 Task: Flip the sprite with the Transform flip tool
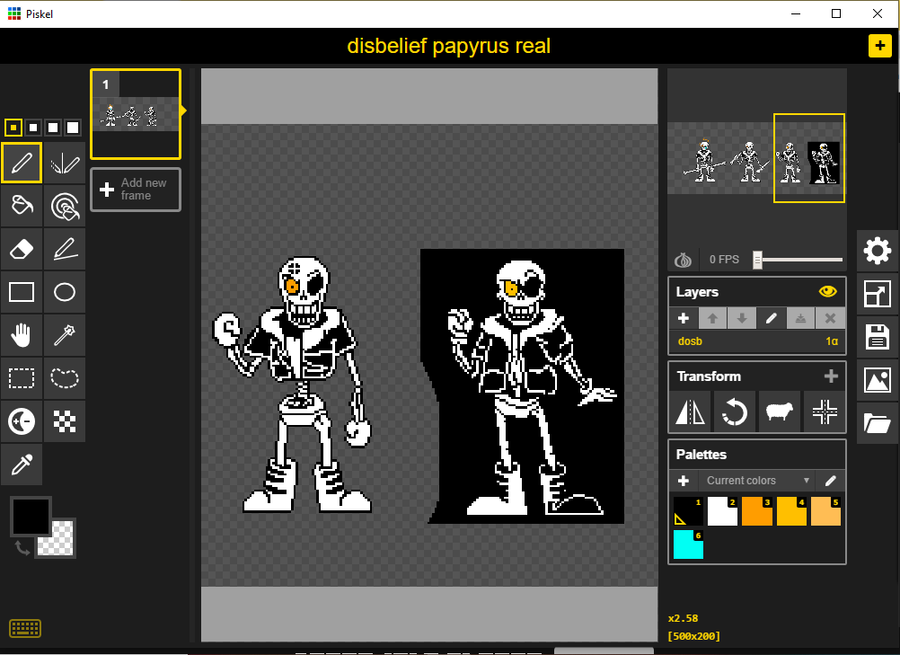point(690,412)
